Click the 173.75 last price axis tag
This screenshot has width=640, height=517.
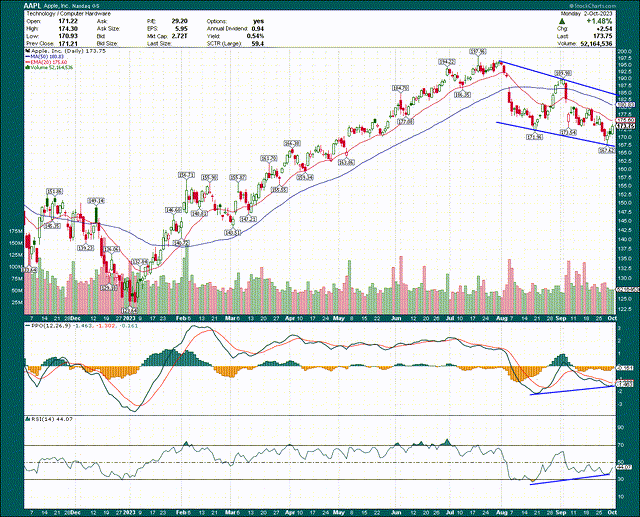pos(625,126)
